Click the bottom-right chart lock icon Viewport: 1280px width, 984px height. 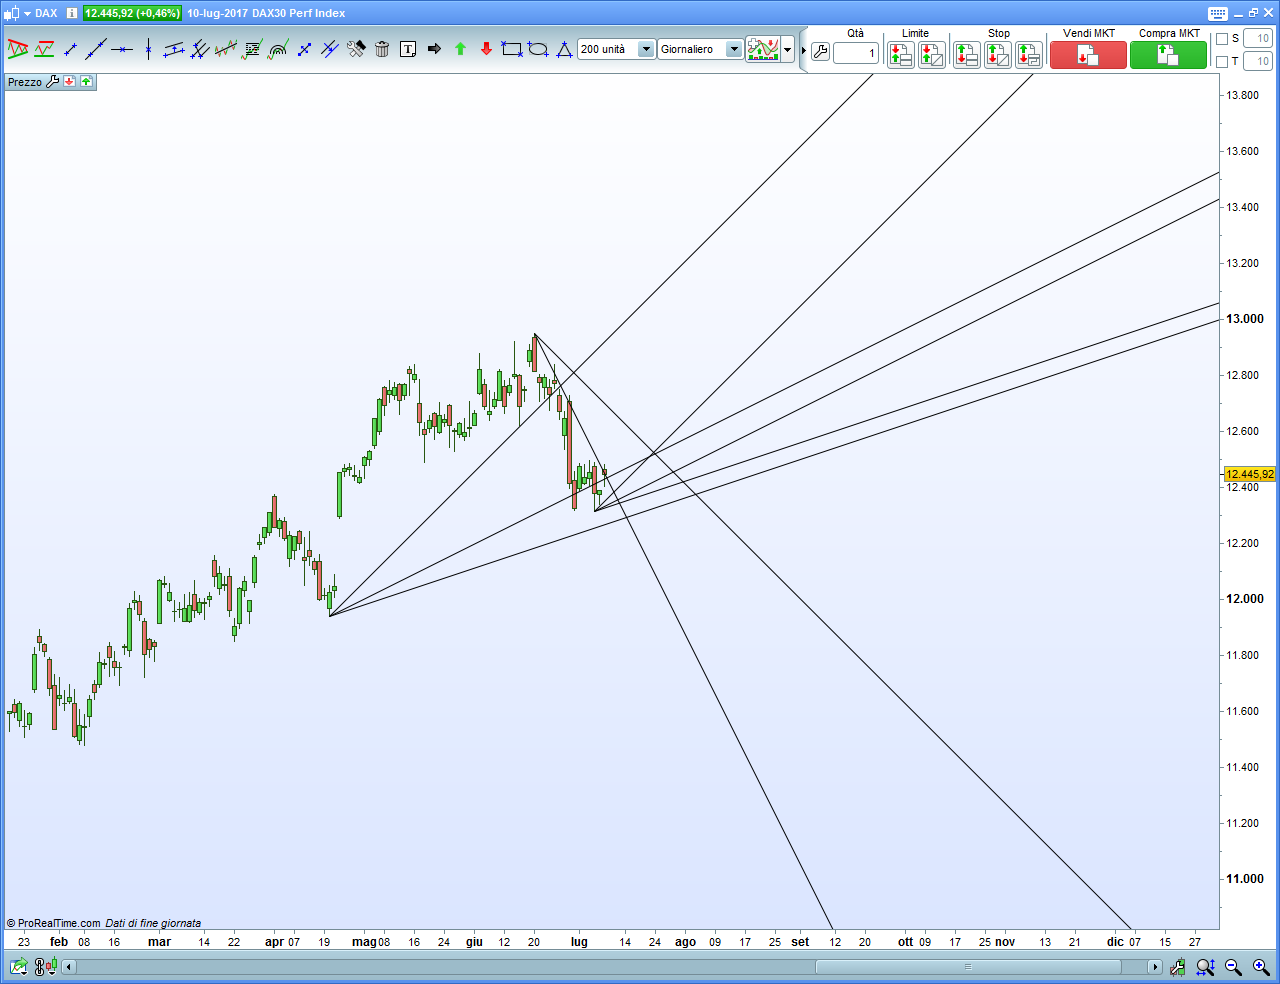click(x=1178, y=966)
